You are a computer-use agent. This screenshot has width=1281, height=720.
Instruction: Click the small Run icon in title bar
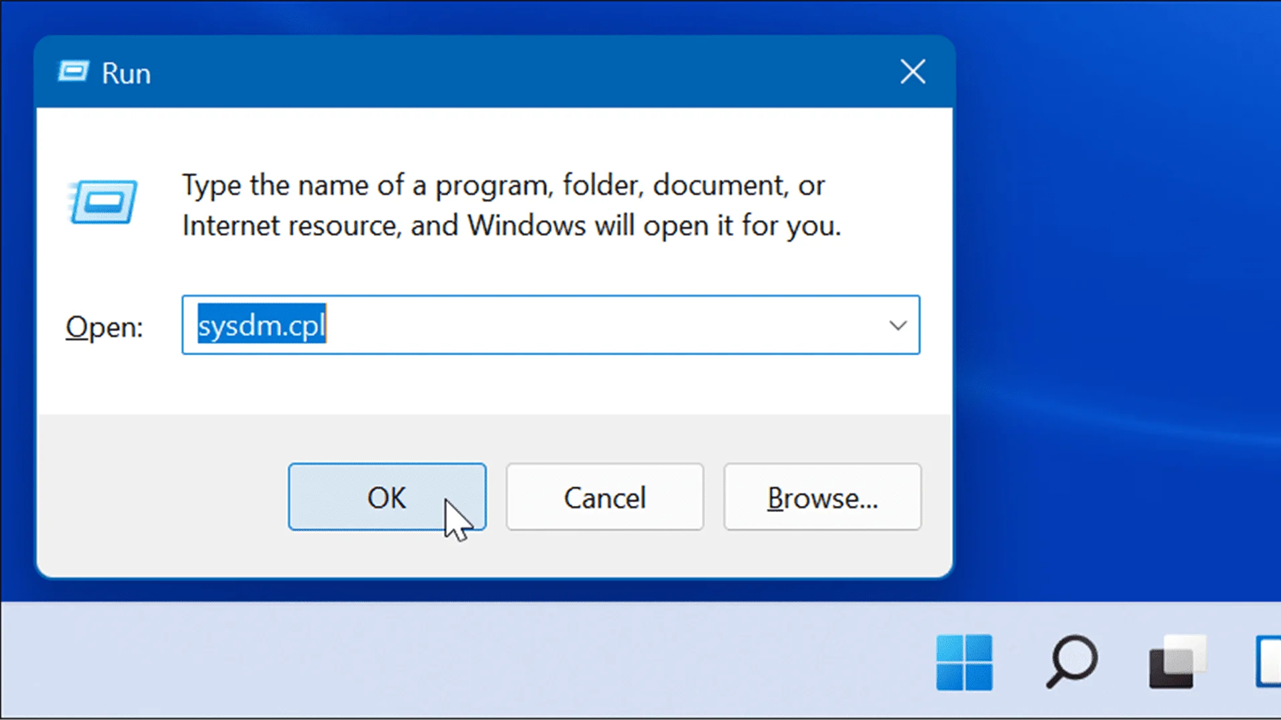pyautogui.click(x=73, y=72)
